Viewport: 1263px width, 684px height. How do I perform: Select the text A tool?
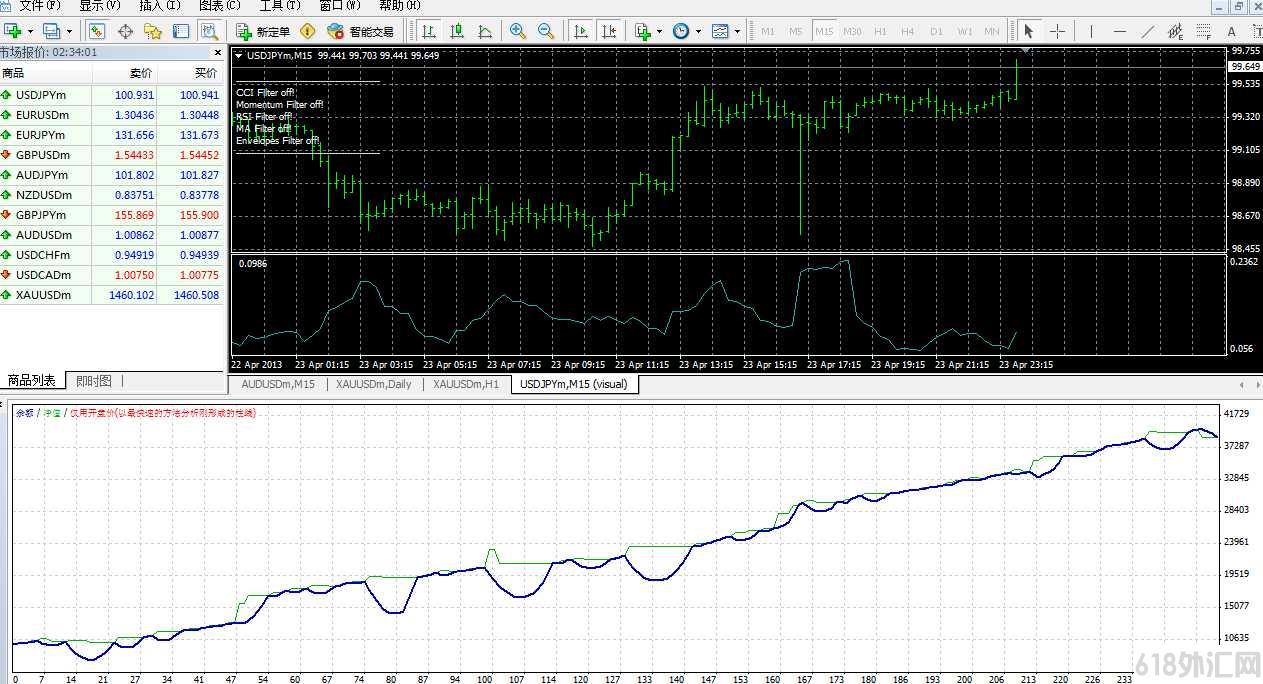(1233, 31)
